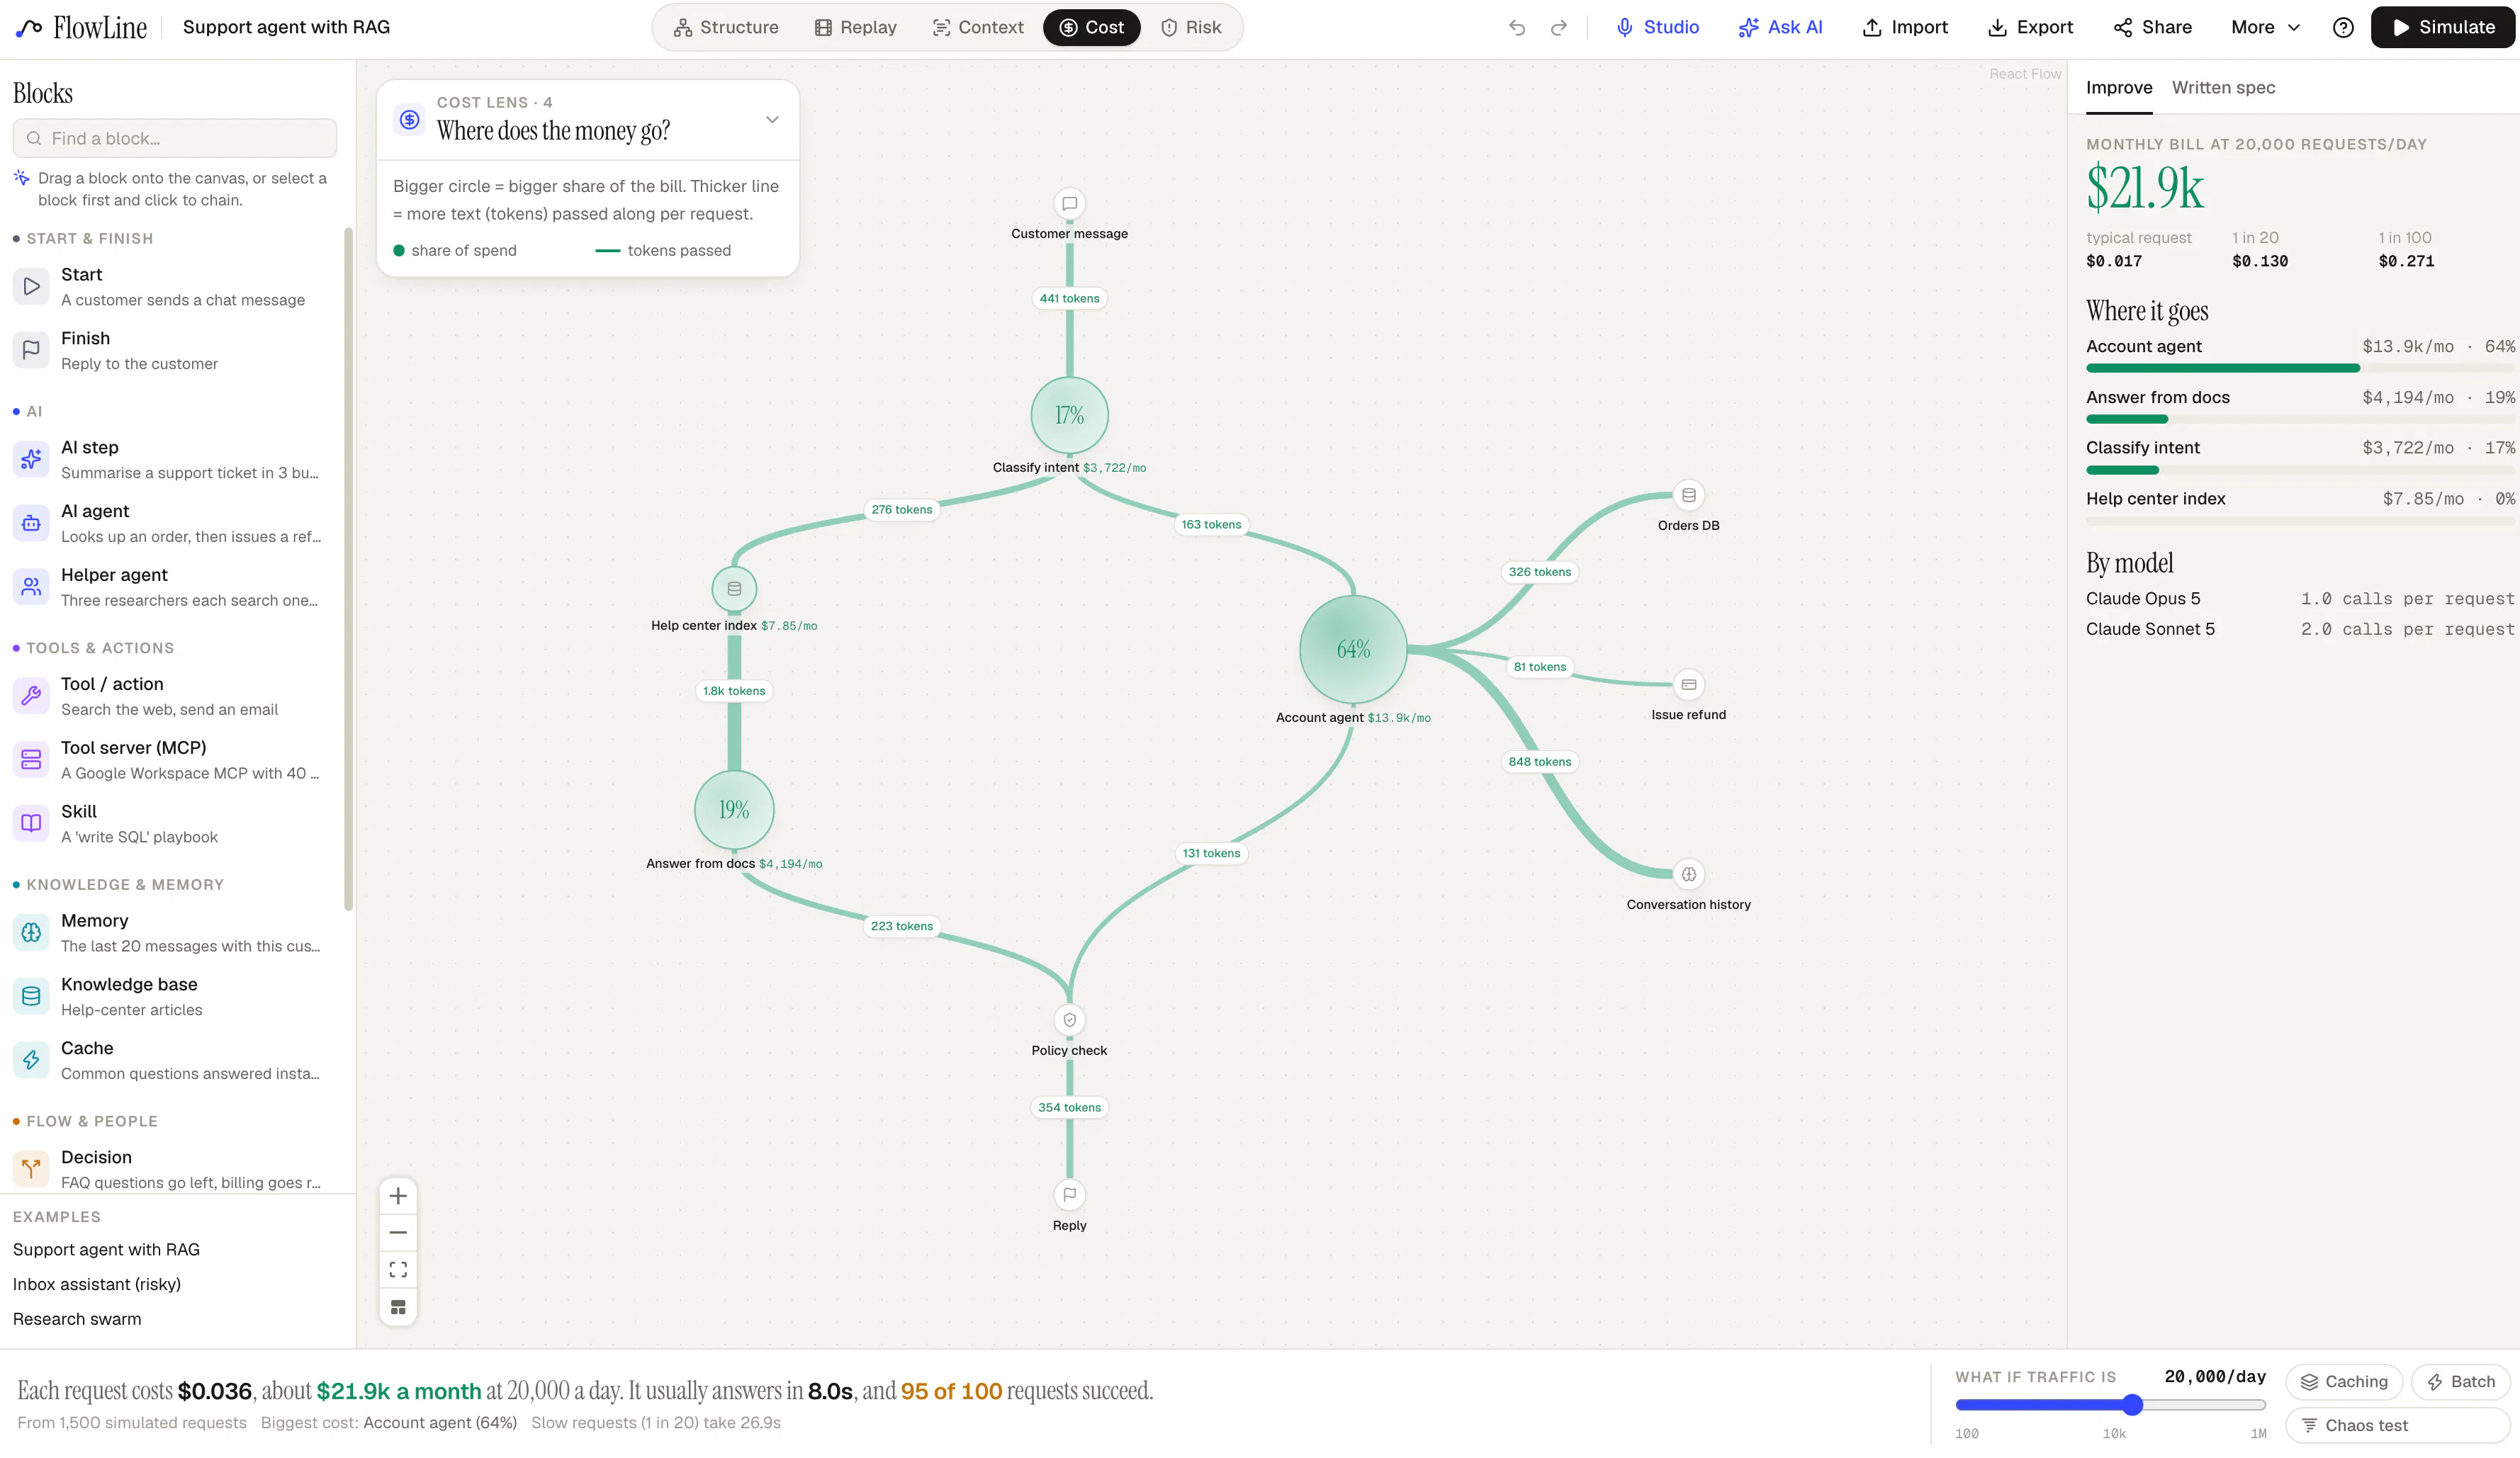Select the Improve tab
This screenshot has height=1458, width=2520.
point(2119,87)
